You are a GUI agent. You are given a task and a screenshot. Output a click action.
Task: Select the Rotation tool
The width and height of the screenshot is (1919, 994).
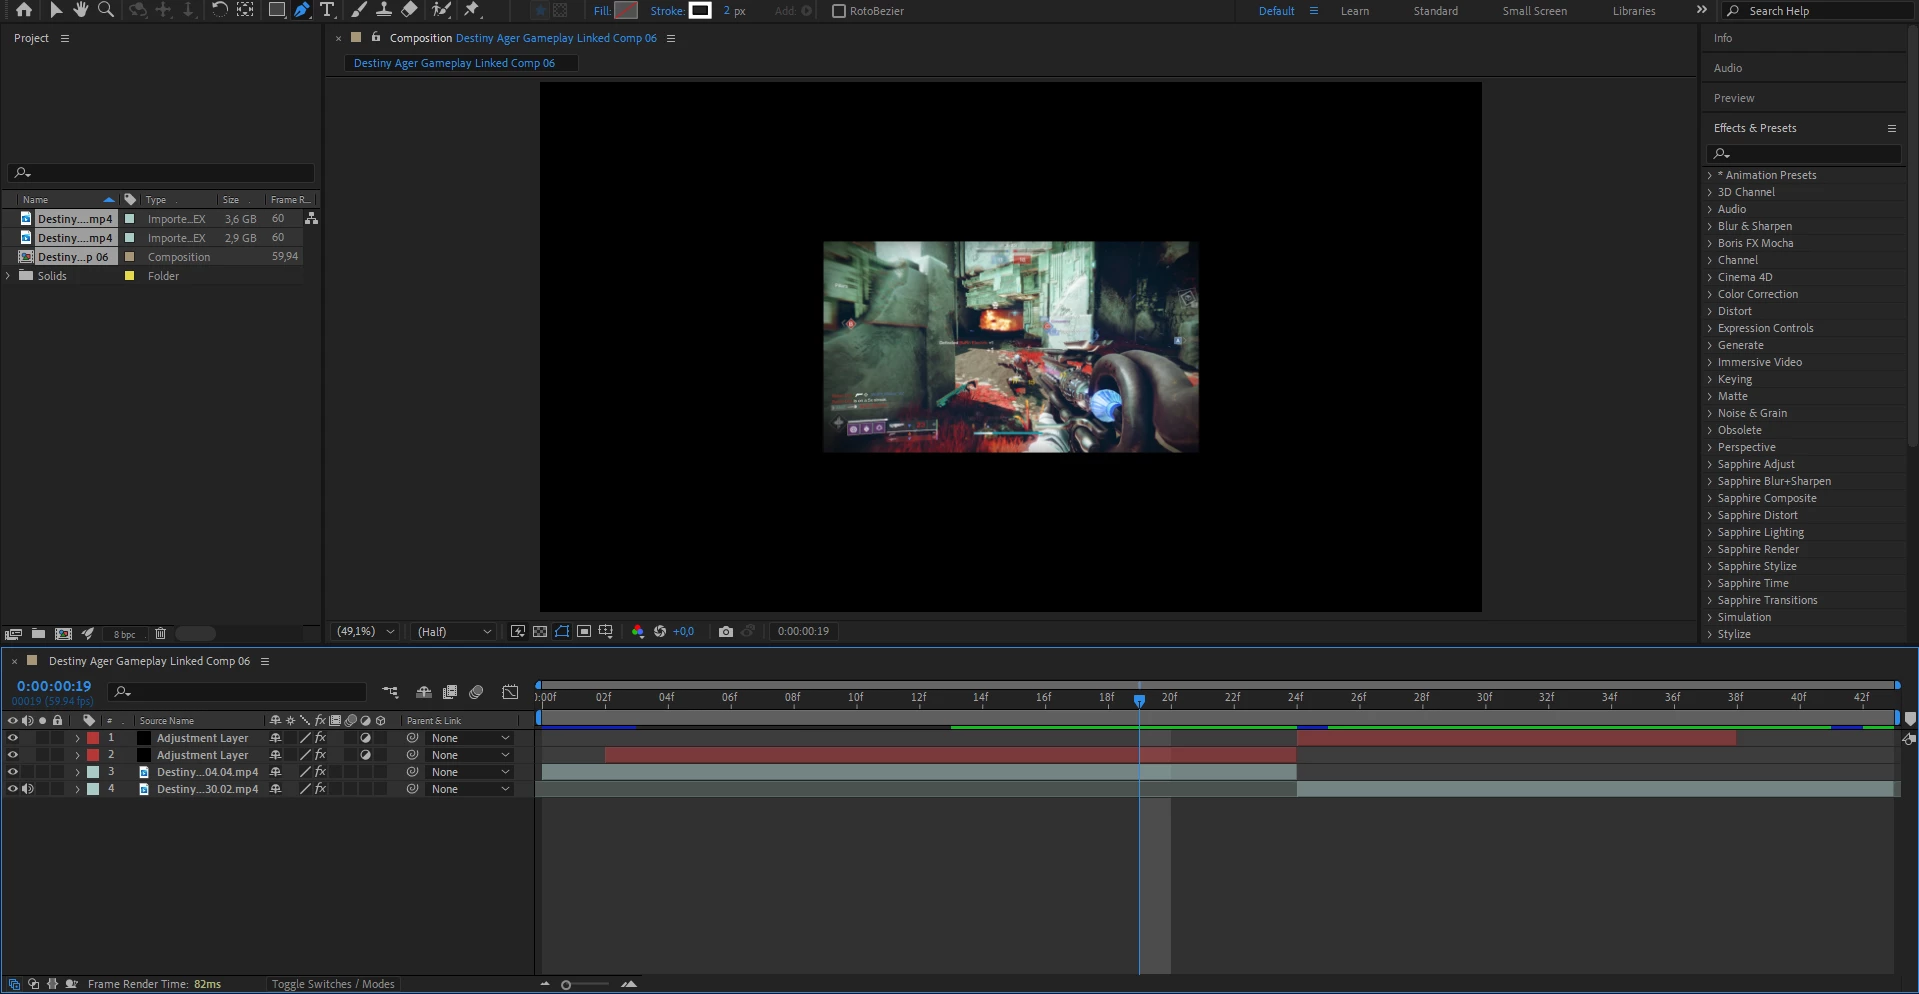[x=220, y=10]
